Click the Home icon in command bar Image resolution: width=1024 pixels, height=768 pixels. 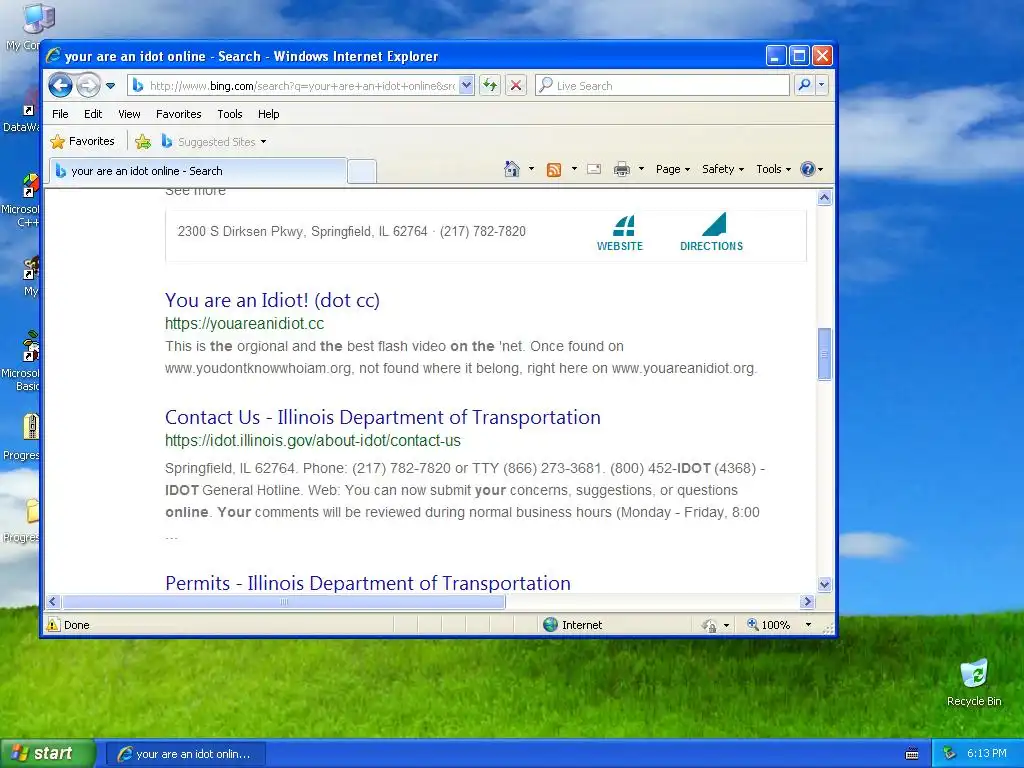tap(512, 169)
